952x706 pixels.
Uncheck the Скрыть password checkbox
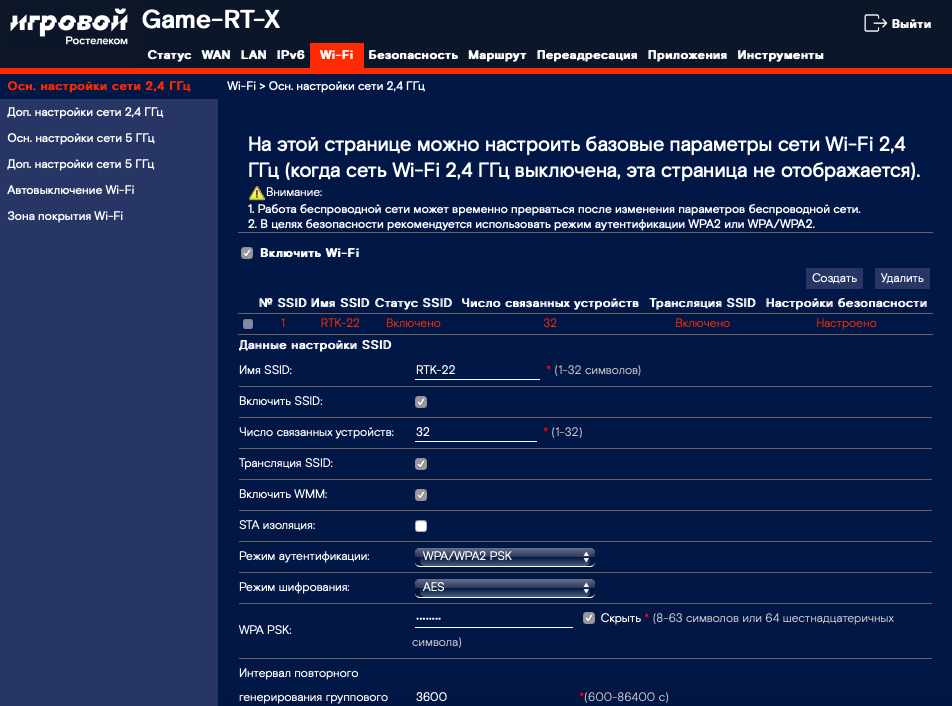click(x=589, y=618)
